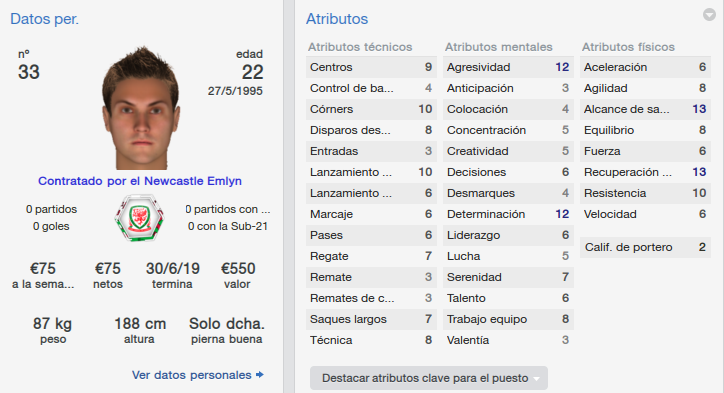Click the Recuperación attribute row
The image size is (724, 393).
tap(645, 172)
